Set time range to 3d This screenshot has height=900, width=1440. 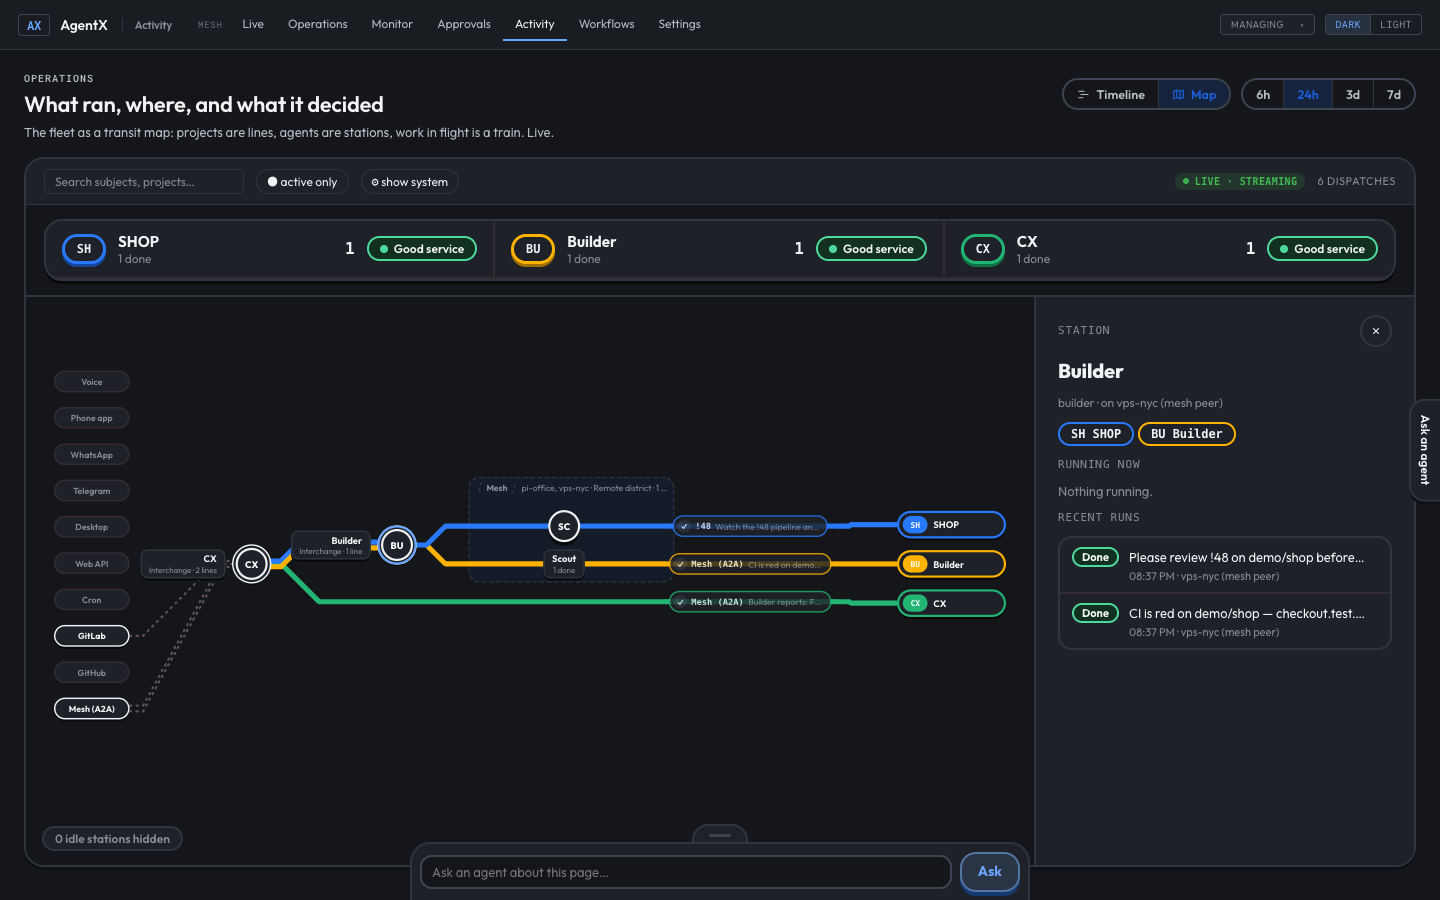click(1353, 95)
